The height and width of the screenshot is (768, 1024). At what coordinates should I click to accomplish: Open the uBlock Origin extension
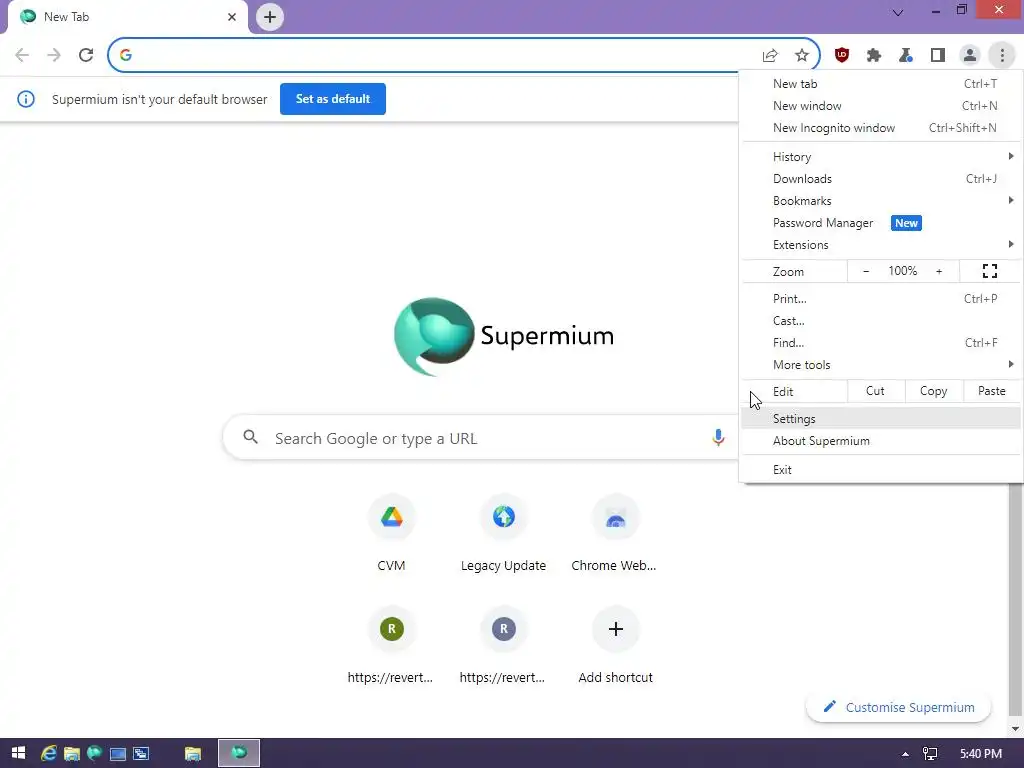pyautogui.click(x=842, y=56)
